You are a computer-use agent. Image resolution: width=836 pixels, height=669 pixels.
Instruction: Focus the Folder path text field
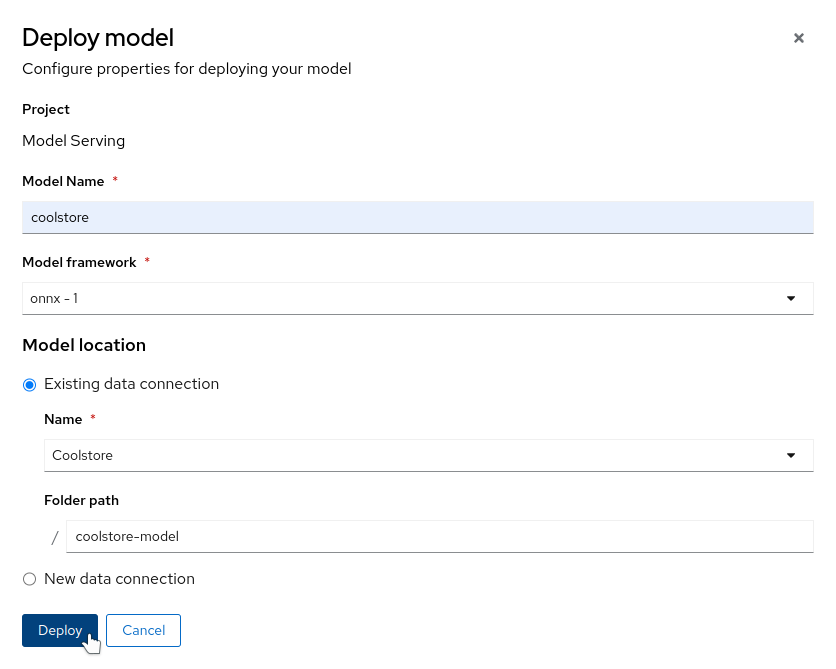click(x=439, y=536)
